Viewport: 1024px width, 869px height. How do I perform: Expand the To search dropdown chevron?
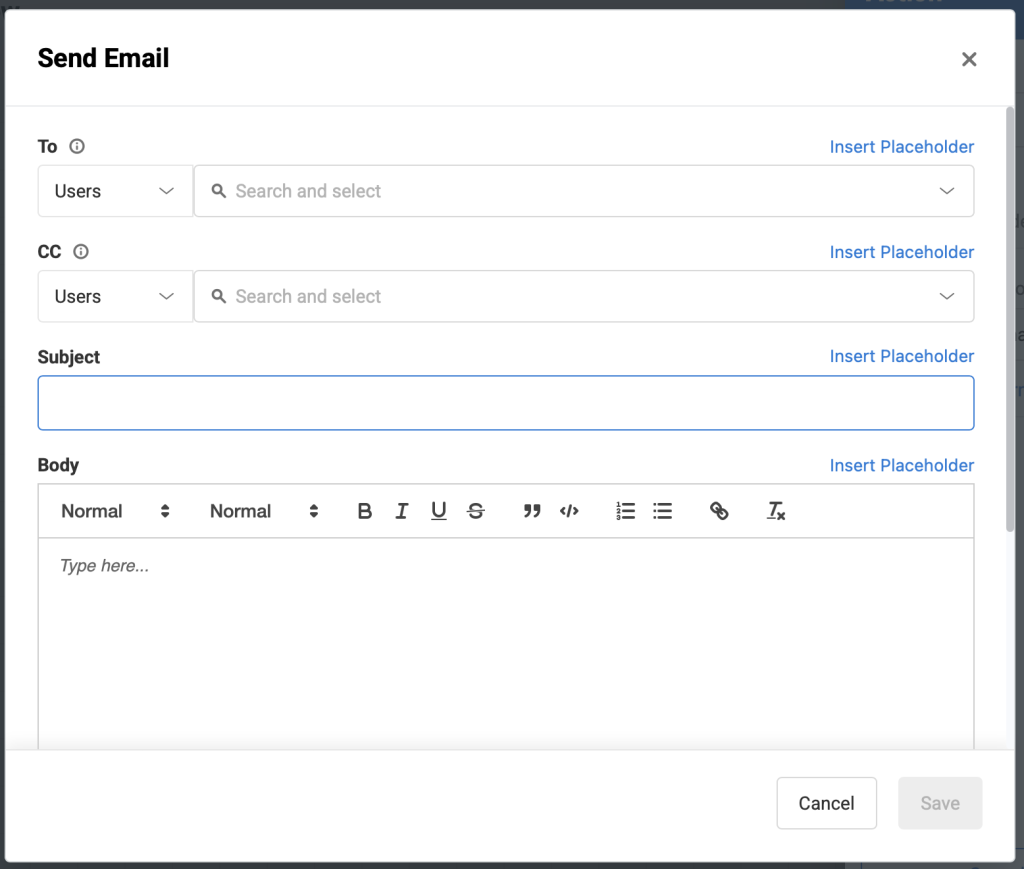947,191
